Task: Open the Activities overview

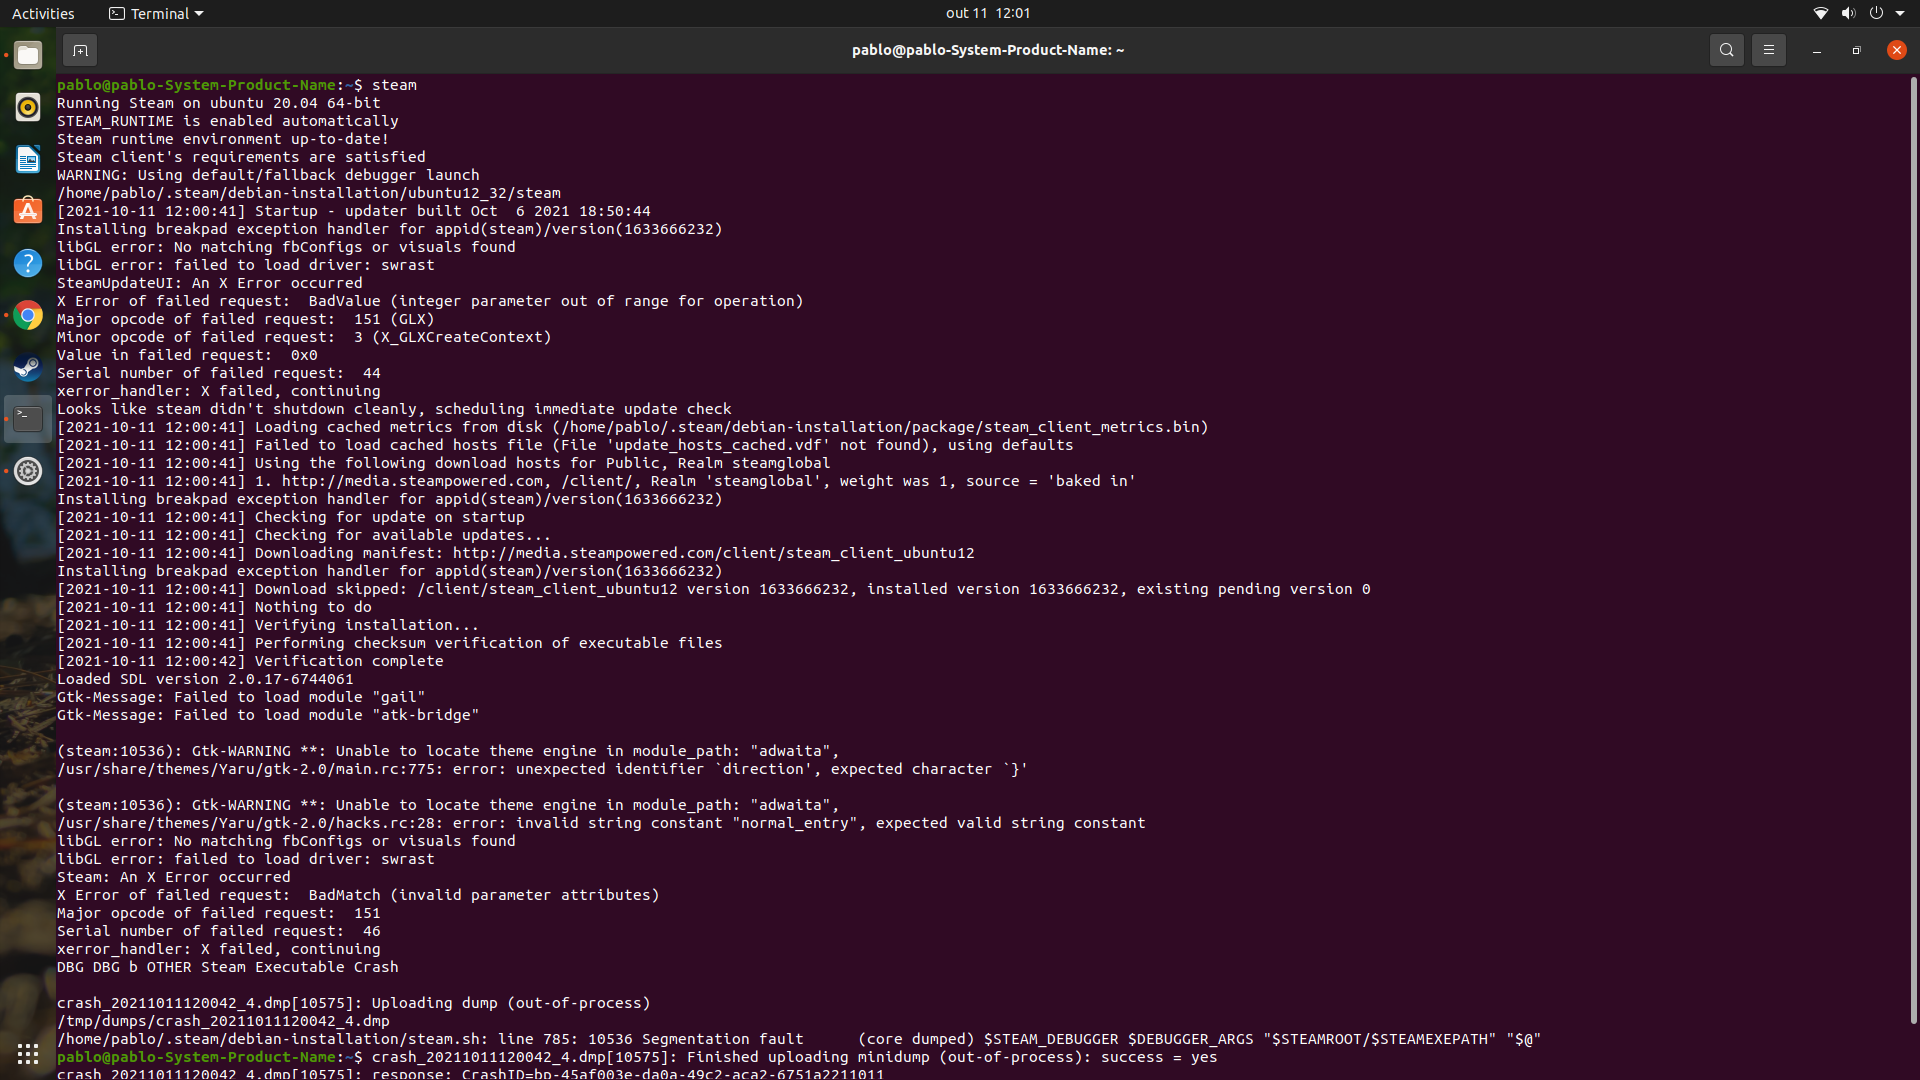Action: pyautogui.click(x=43, y=13)
